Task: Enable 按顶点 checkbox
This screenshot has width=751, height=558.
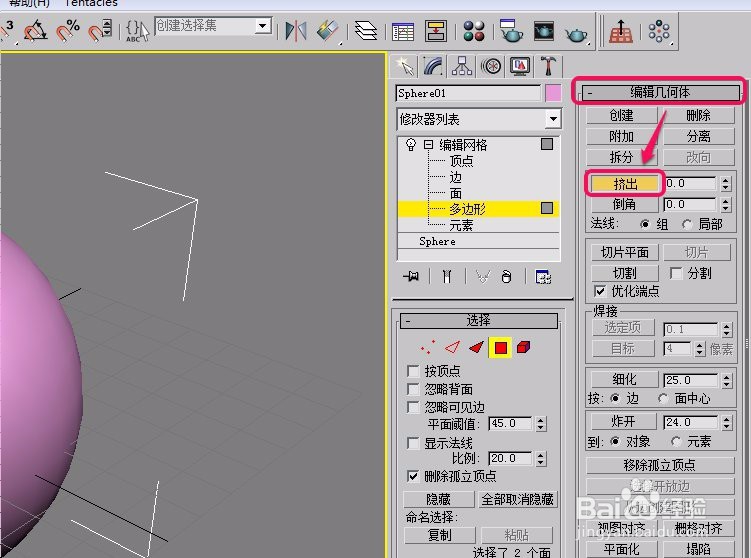Action: tap(413, 371)
